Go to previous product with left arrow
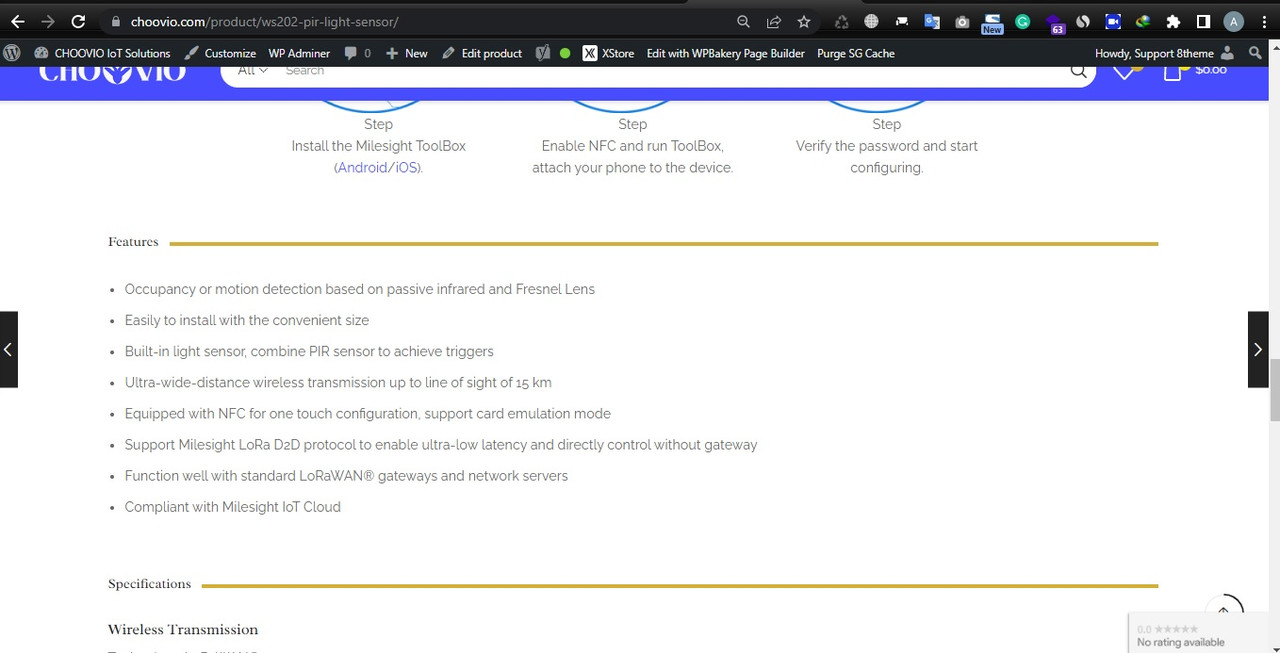Screen dimensions: 1280x653 [x=8, y=349]
